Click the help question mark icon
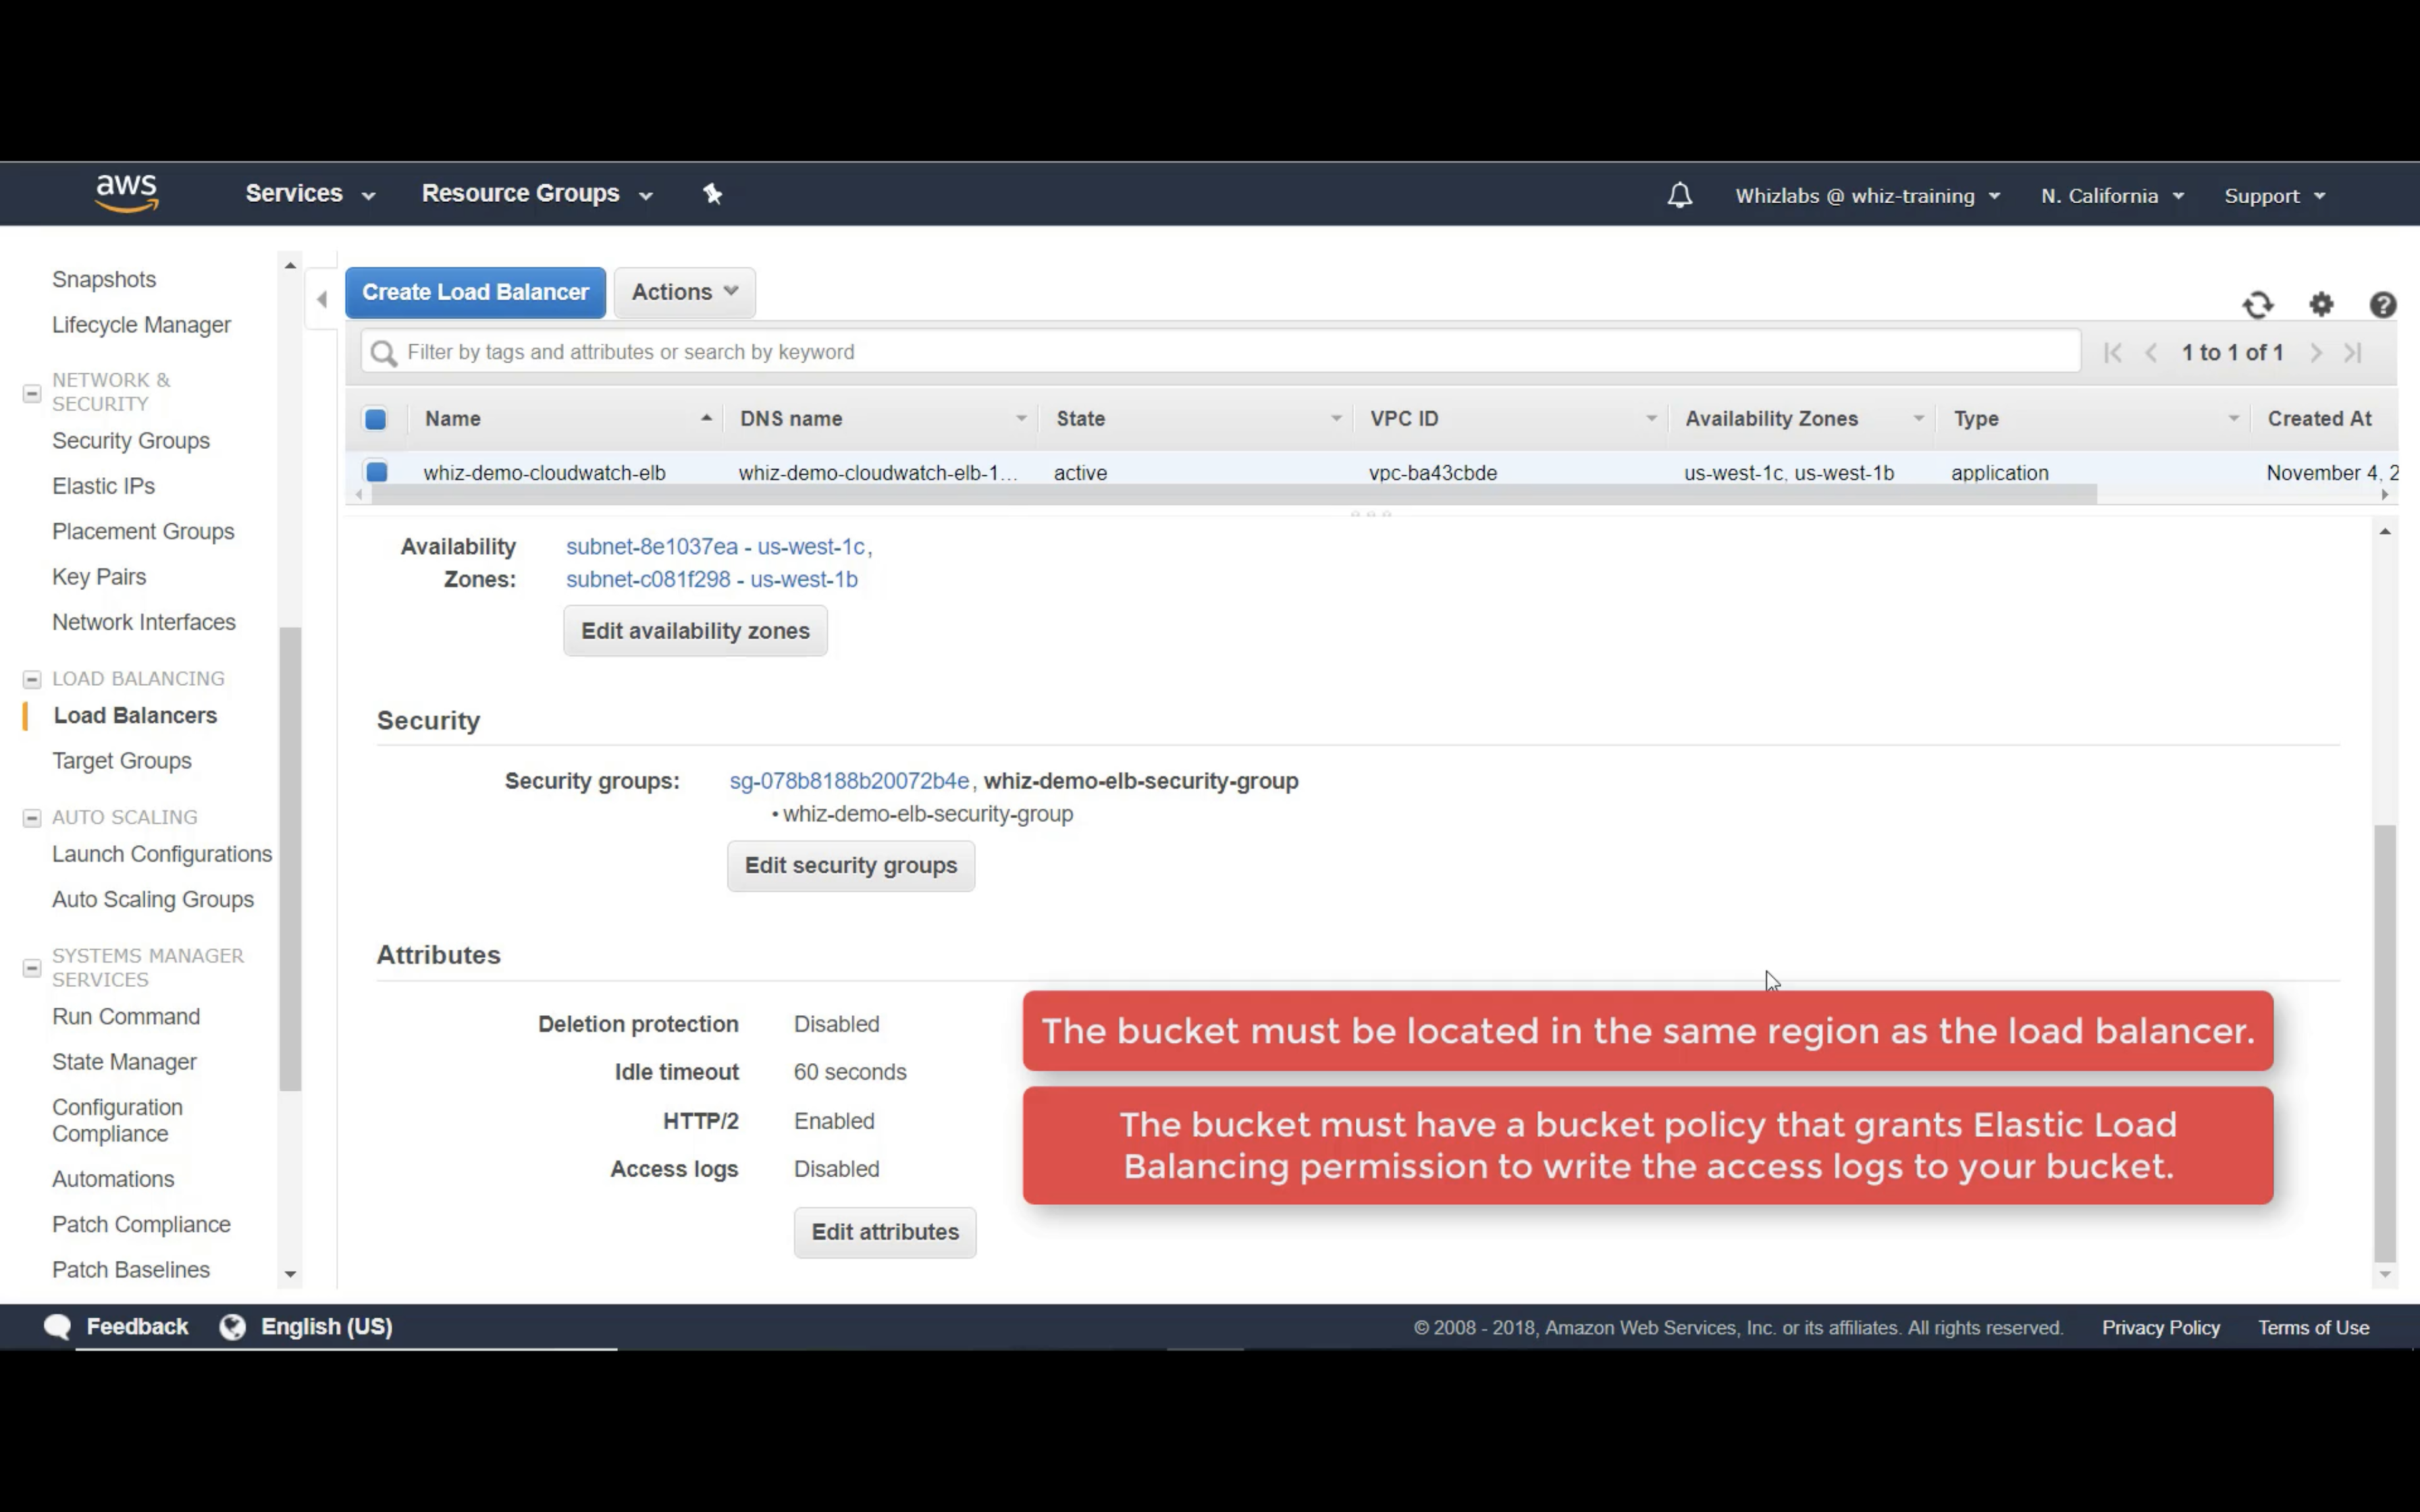 click(x=2382, y=305)
